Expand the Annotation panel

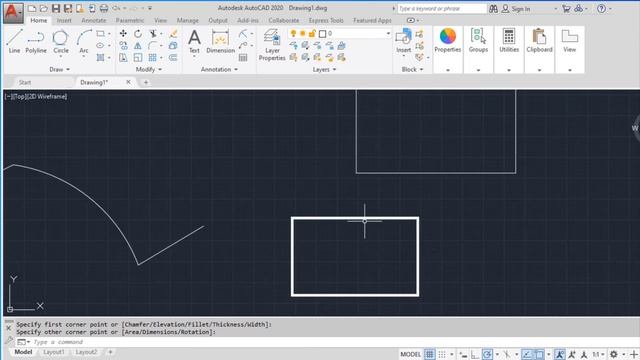point(219,69)
